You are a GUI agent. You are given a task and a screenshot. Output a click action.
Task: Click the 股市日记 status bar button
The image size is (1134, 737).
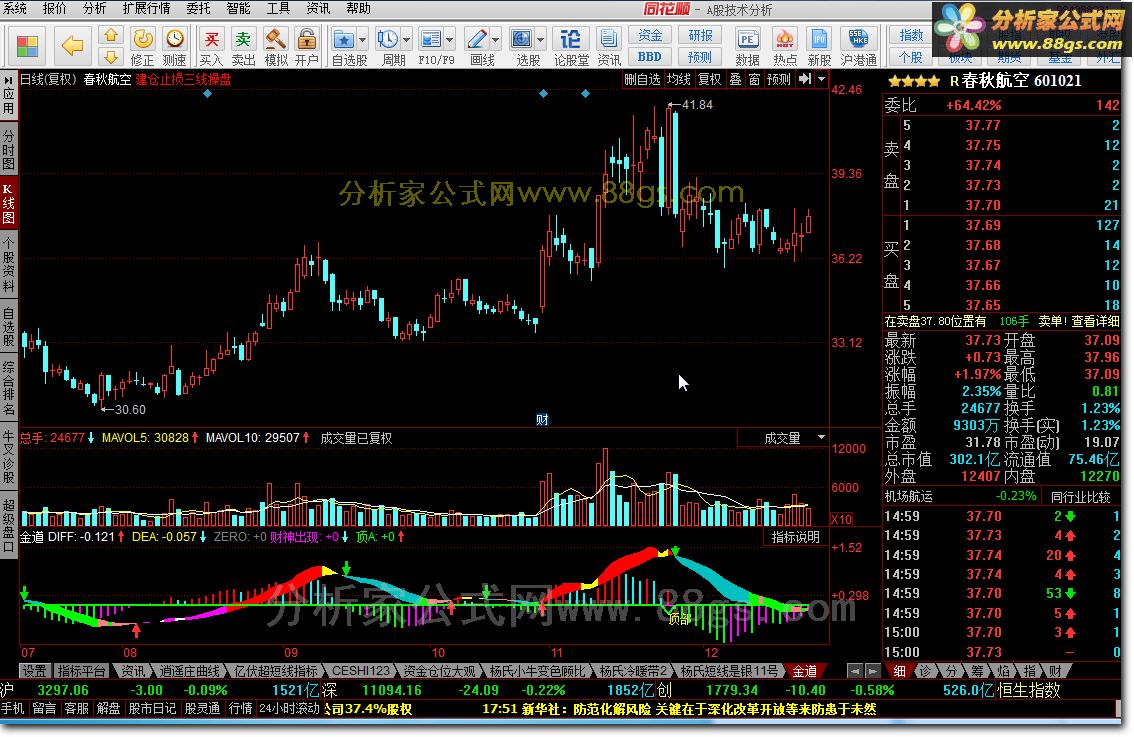[x=152, y=709]
